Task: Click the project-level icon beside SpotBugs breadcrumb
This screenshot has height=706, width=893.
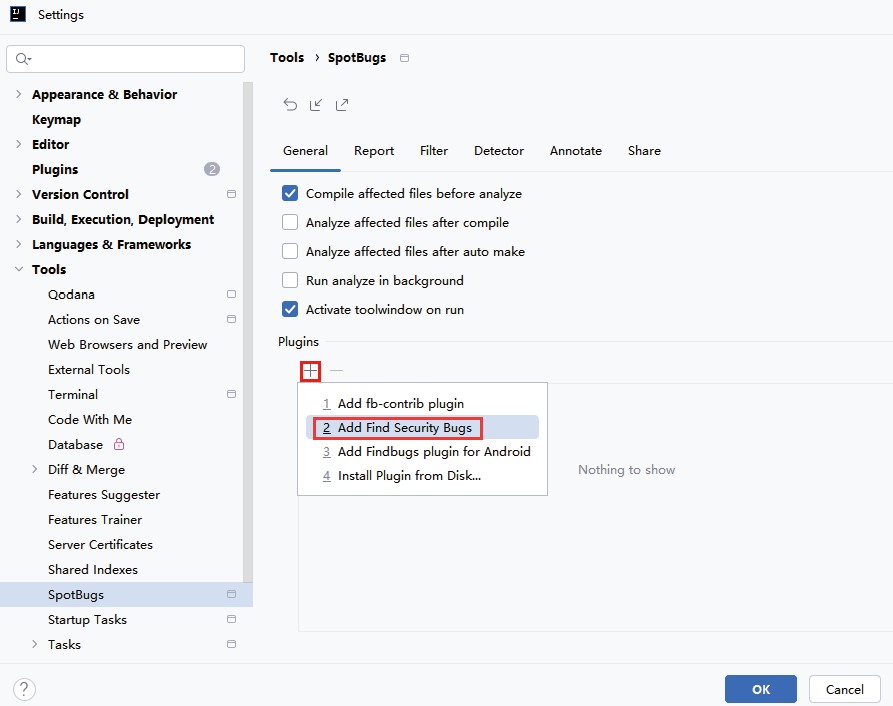Action: [404, 58]
